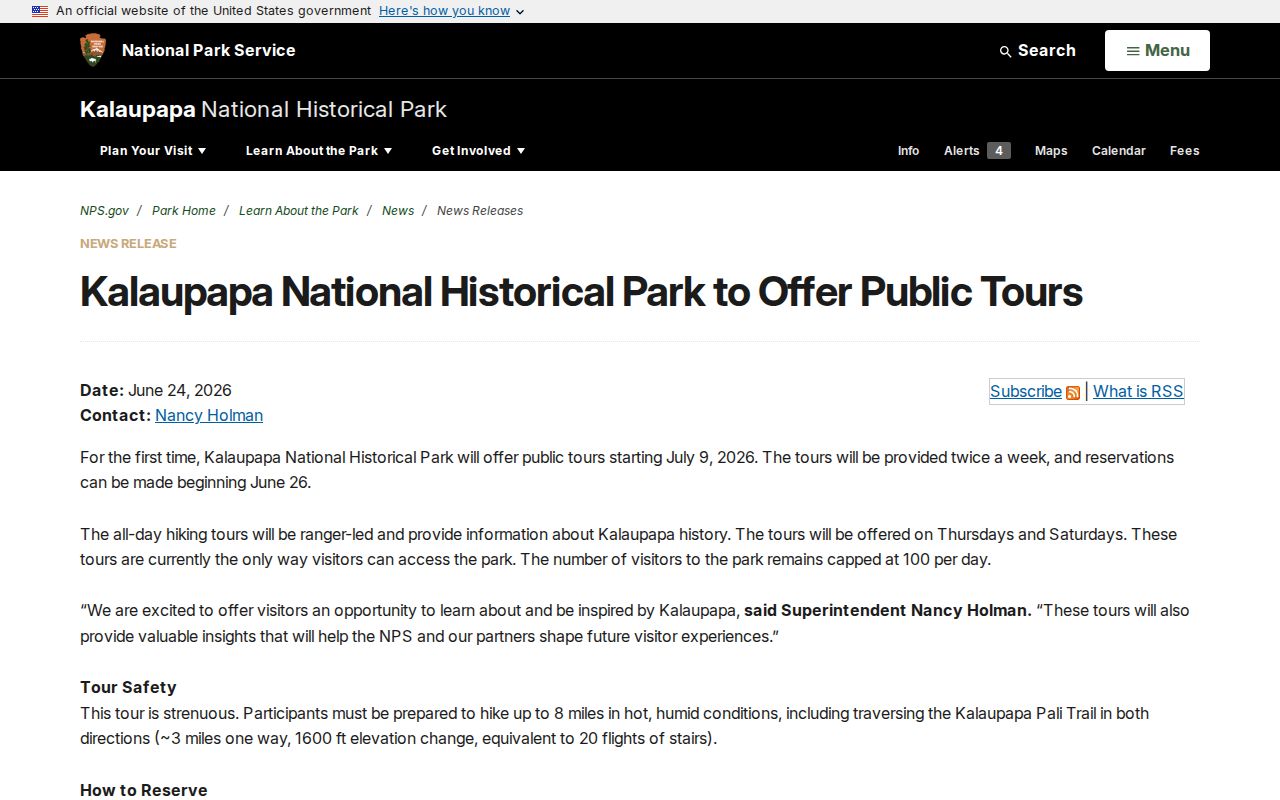1280x800 pixels.
Task: Open the Info link
Action: pyautogui.click(x=908, y=151)
